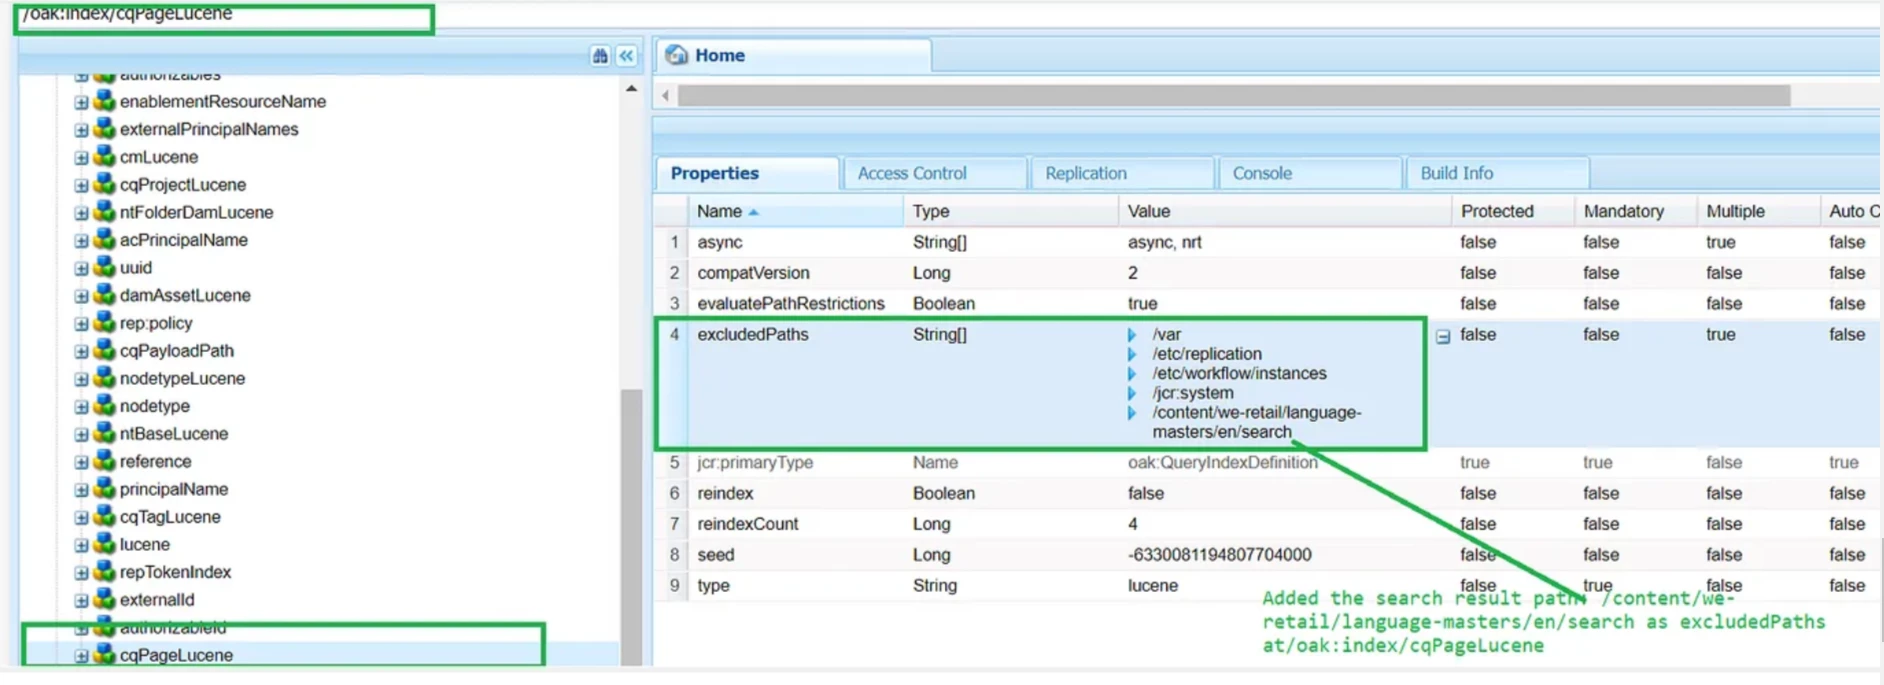Click the cmLucene node icon
This screenshot has width=1884, height=685.
pos(104,157)
